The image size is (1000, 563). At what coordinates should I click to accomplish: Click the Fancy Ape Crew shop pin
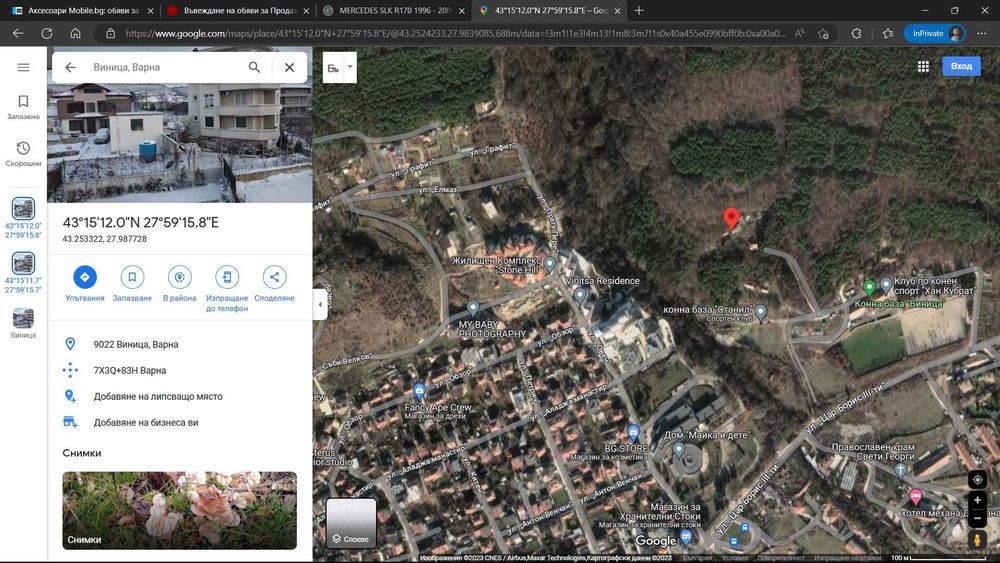point(419,390)
